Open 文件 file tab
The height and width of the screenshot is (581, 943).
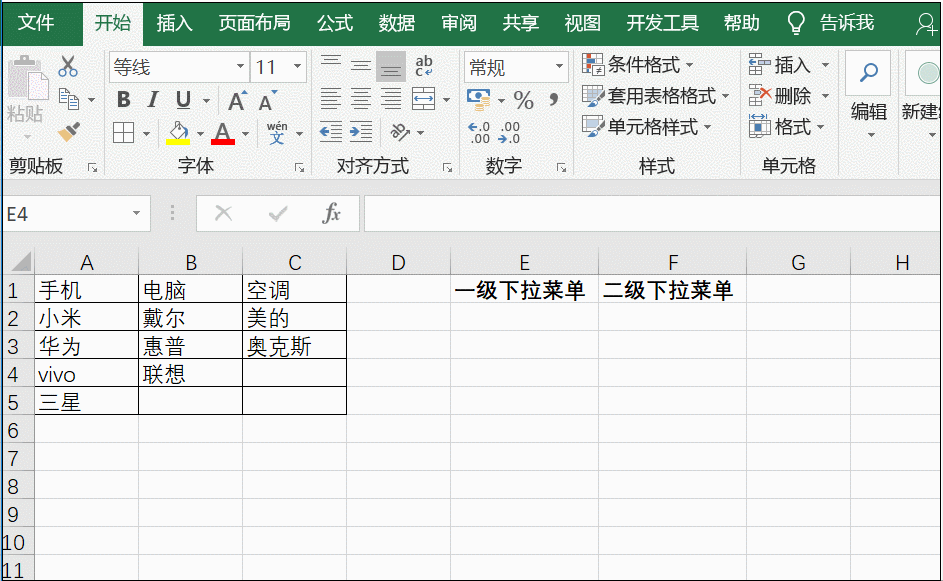[36, 23]
